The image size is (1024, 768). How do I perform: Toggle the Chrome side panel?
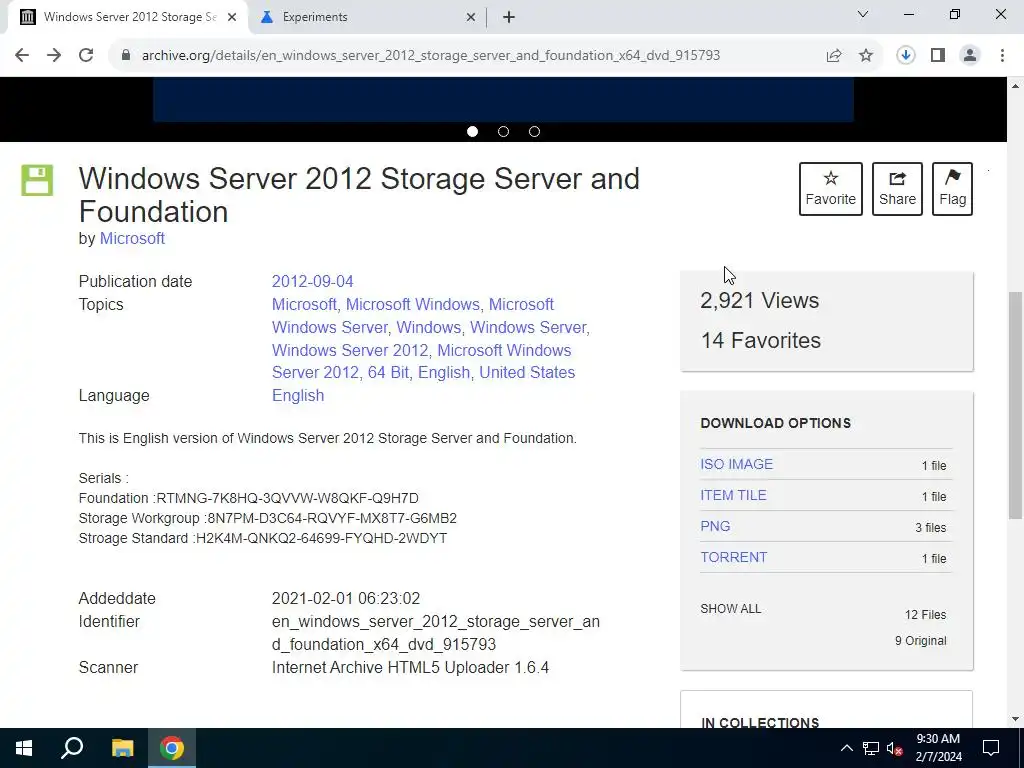[938, 56]
